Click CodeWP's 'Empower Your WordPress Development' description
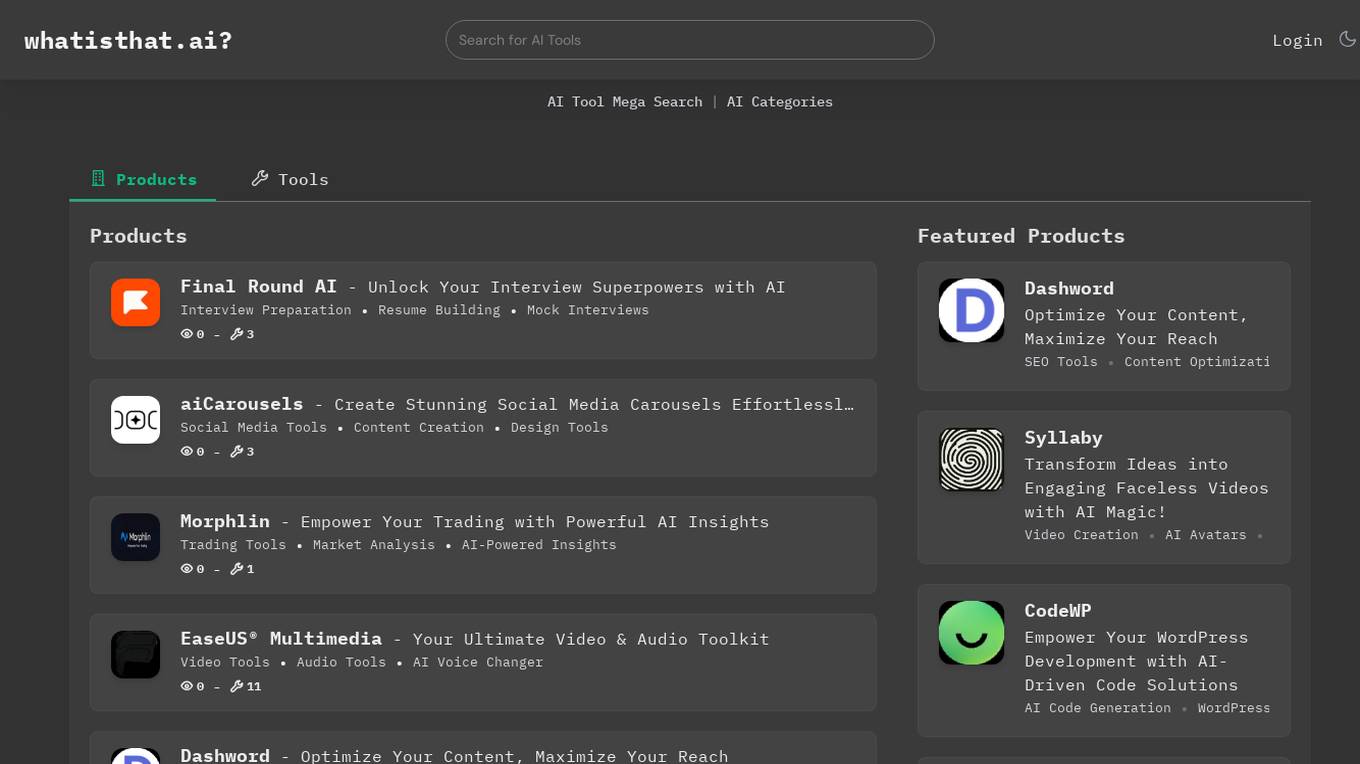This screenshot has width=1360, height=764. pyautogui.click(x=1136, y=661)
